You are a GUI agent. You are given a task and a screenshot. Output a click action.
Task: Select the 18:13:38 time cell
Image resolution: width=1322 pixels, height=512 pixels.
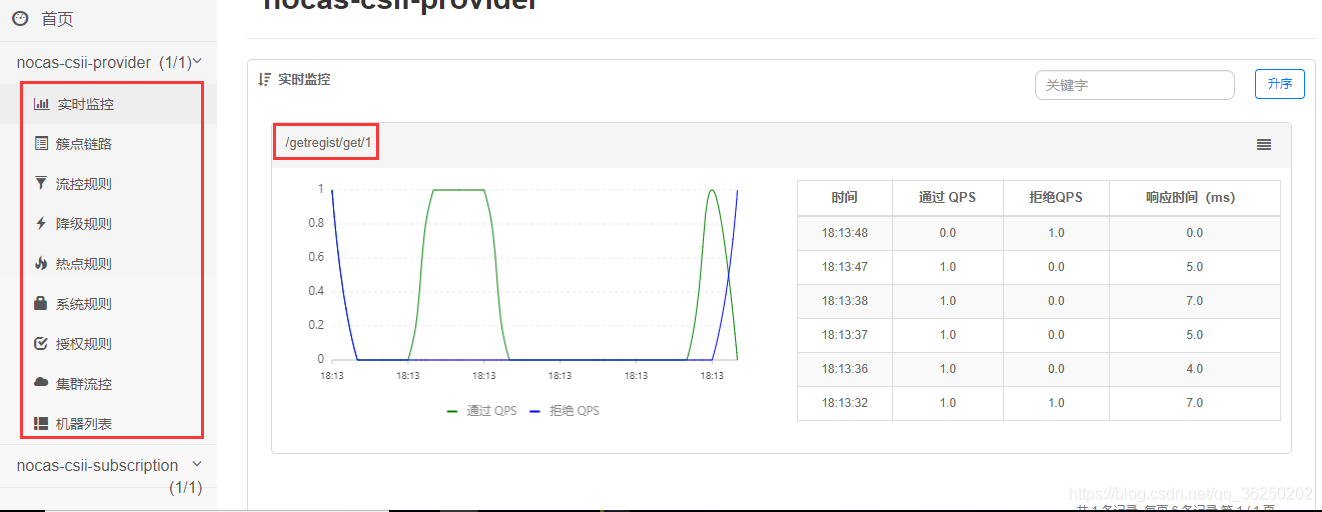(x=845, y=301)
